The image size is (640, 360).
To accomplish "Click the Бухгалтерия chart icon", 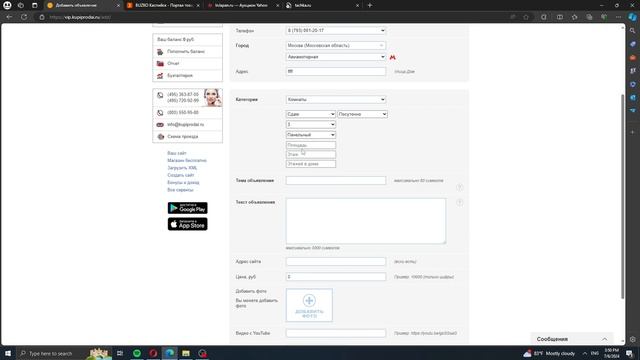I will pyautogui.click(x=160, y=76).
